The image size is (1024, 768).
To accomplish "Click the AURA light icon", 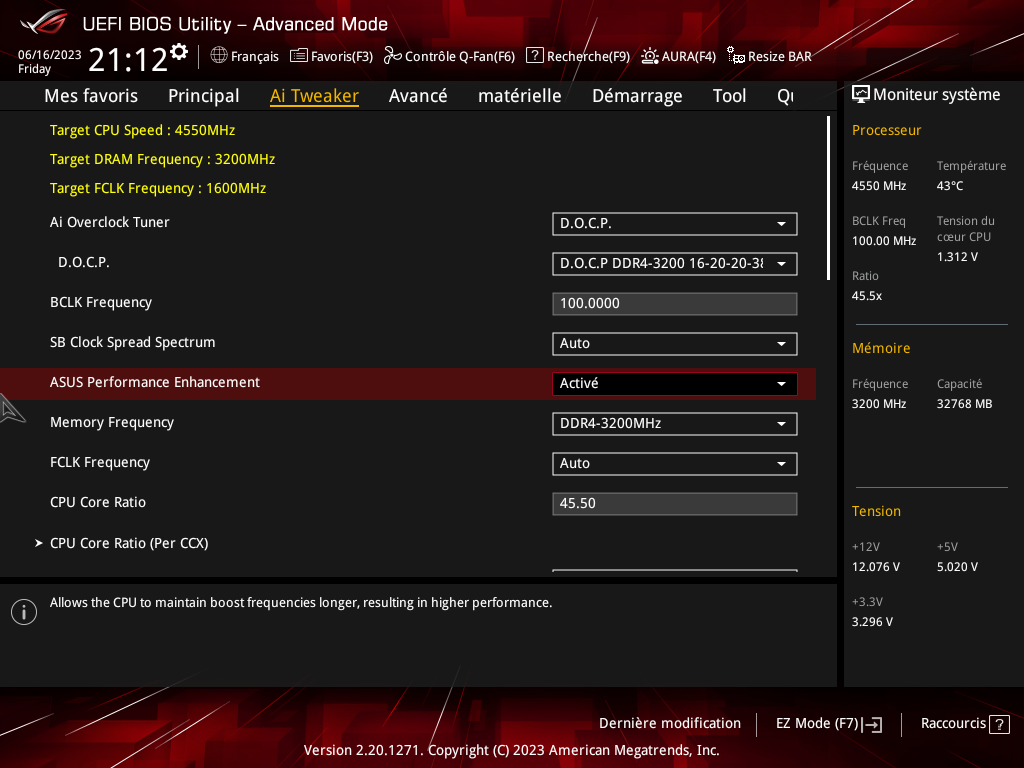I will click(650, 56).
